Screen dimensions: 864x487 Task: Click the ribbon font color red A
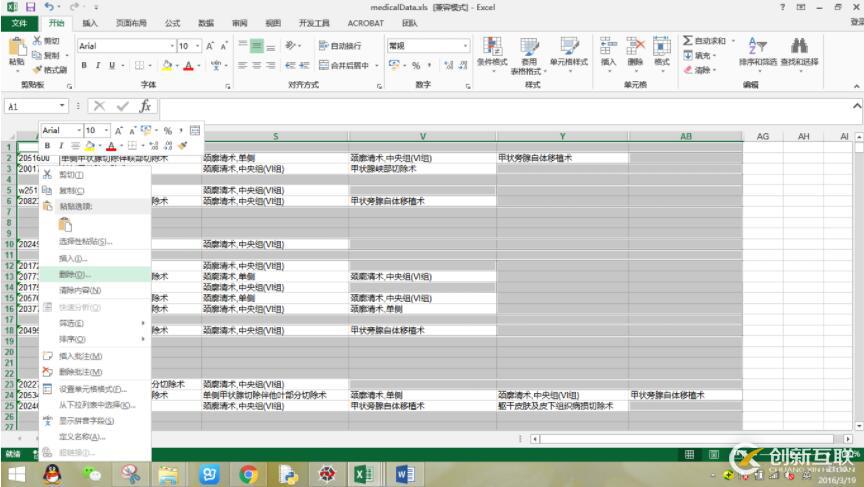(188, 66)
